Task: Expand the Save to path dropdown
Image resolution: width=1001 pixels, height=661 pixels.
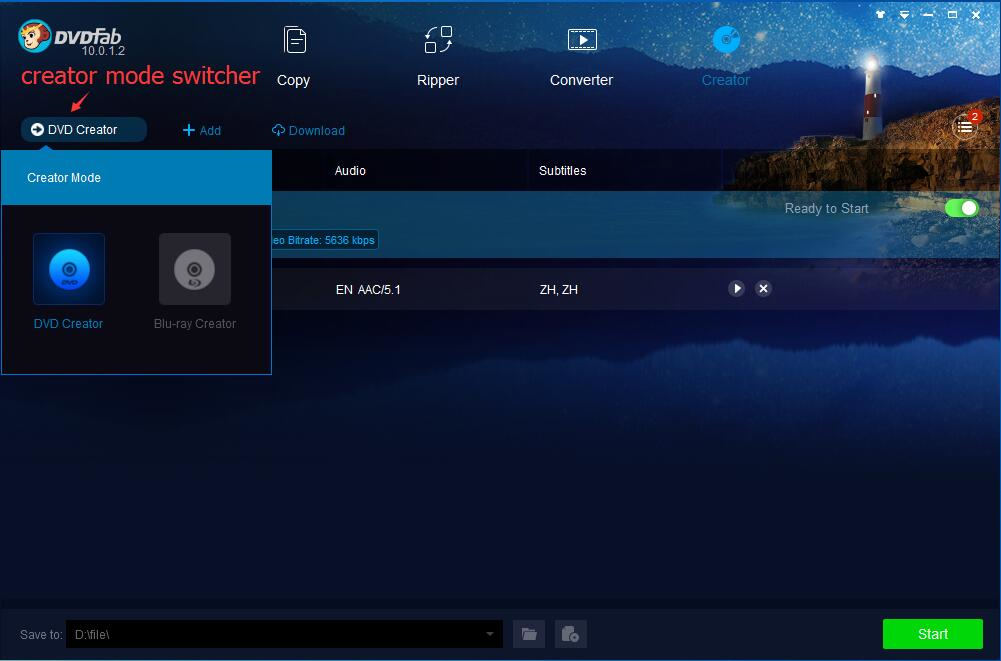Action: point(490,634)
